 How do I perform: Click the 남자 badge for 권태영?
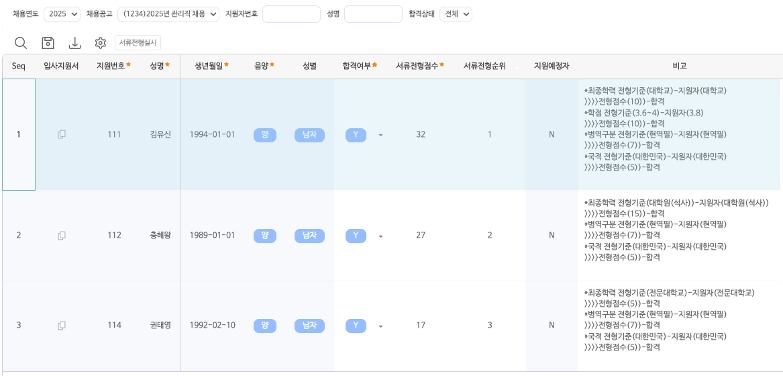coord(310,326)
